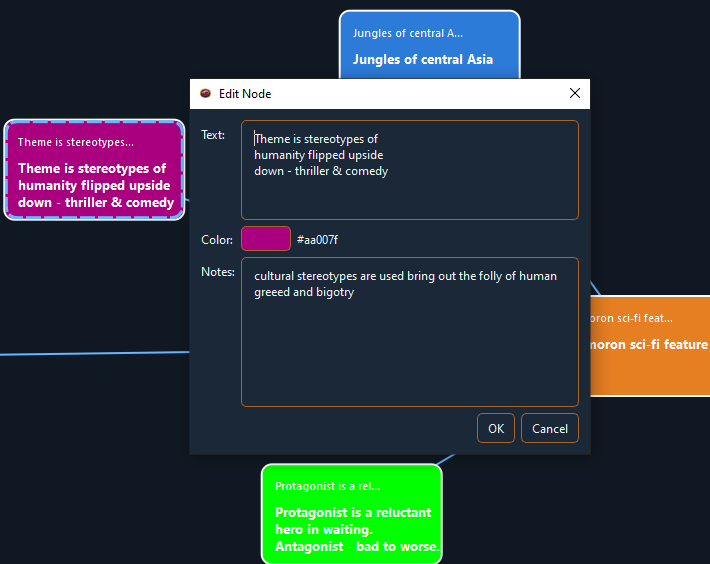Click the #aa007f color hex value
Viewport: 710px width, 564px height.
[x=317, y=240]
